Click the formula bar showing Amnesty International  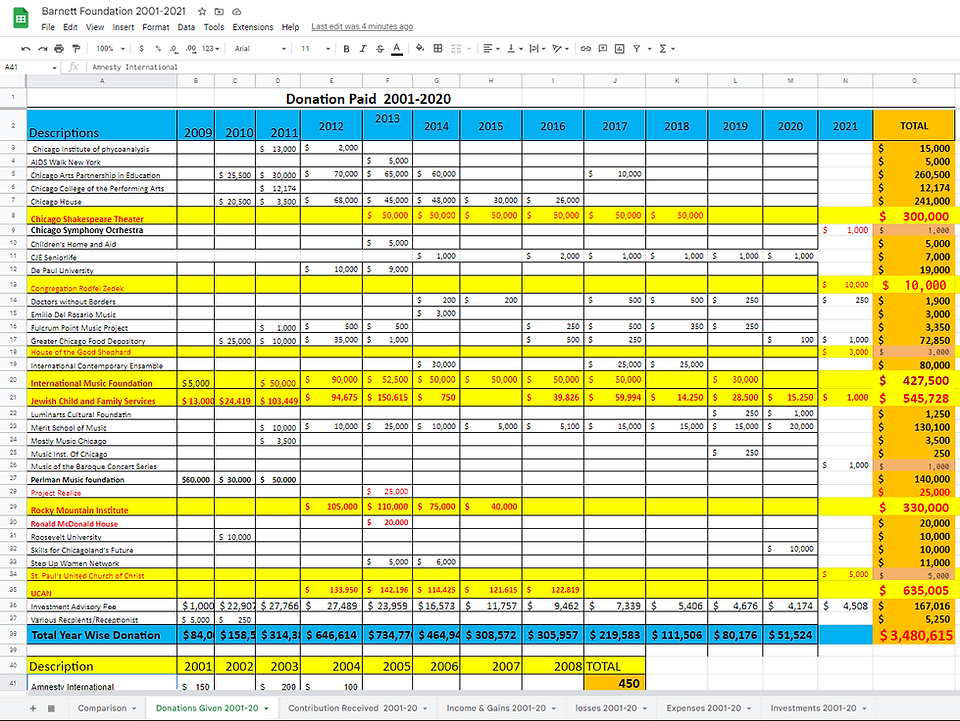(x=523, y=67)
